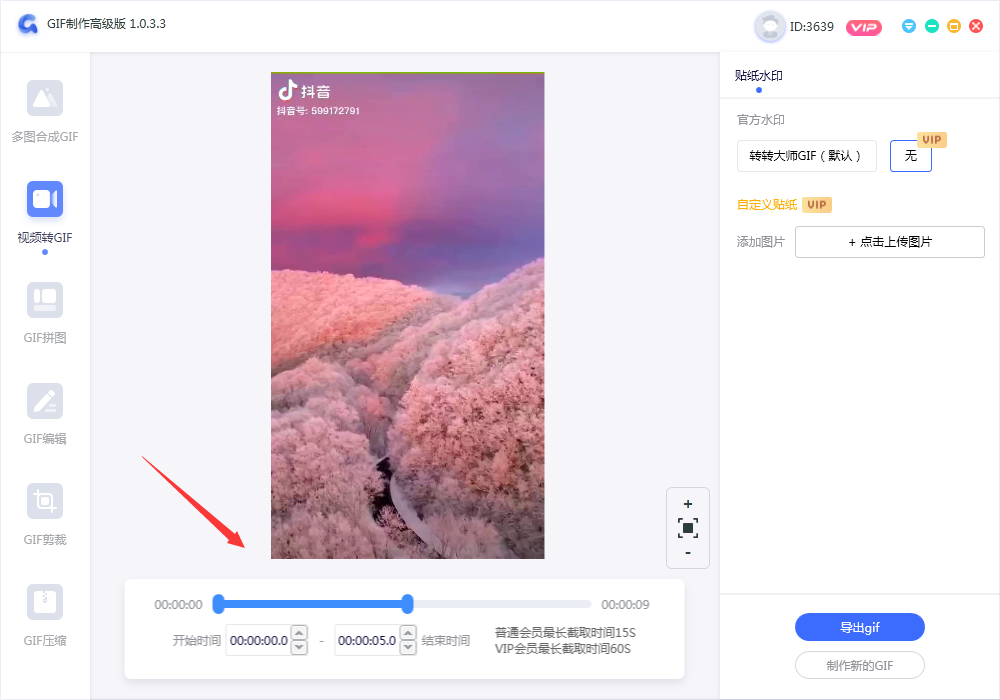Select 无 watermark option

tap(910, 156)
